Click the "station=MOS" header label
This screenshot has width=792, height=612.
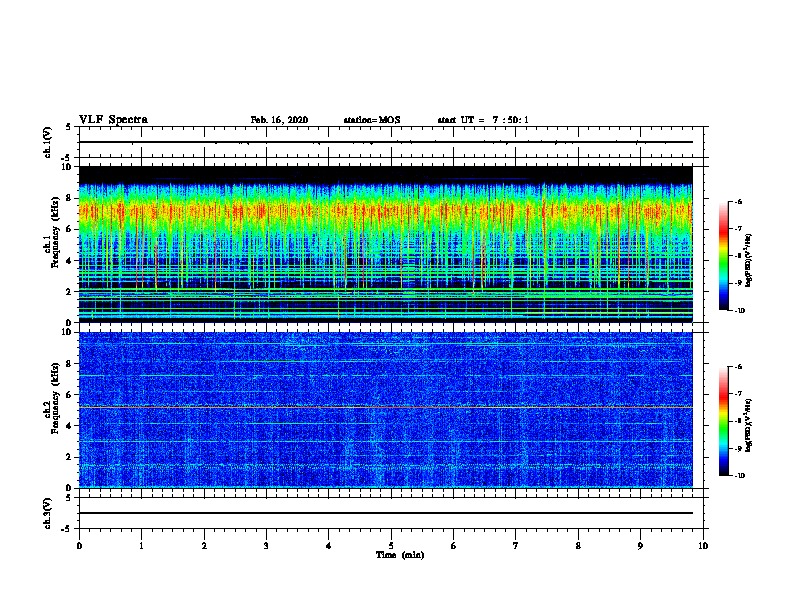tap(372, 120)
